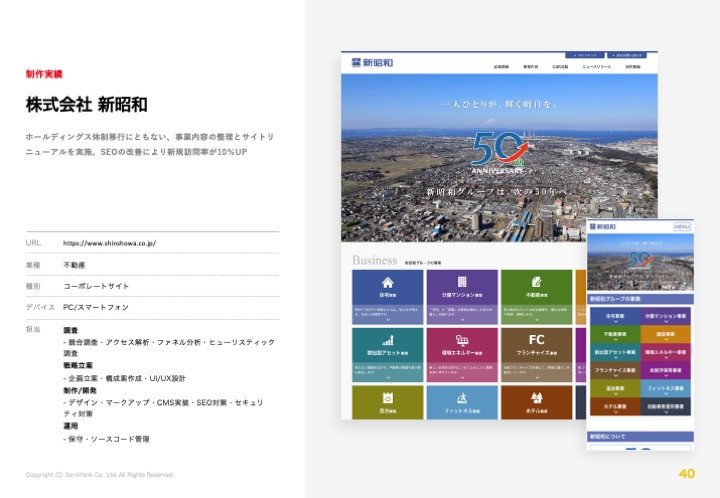Click the page number 40
The height and width of the screenshot is (498, 720).
click(x=686, y=474)
